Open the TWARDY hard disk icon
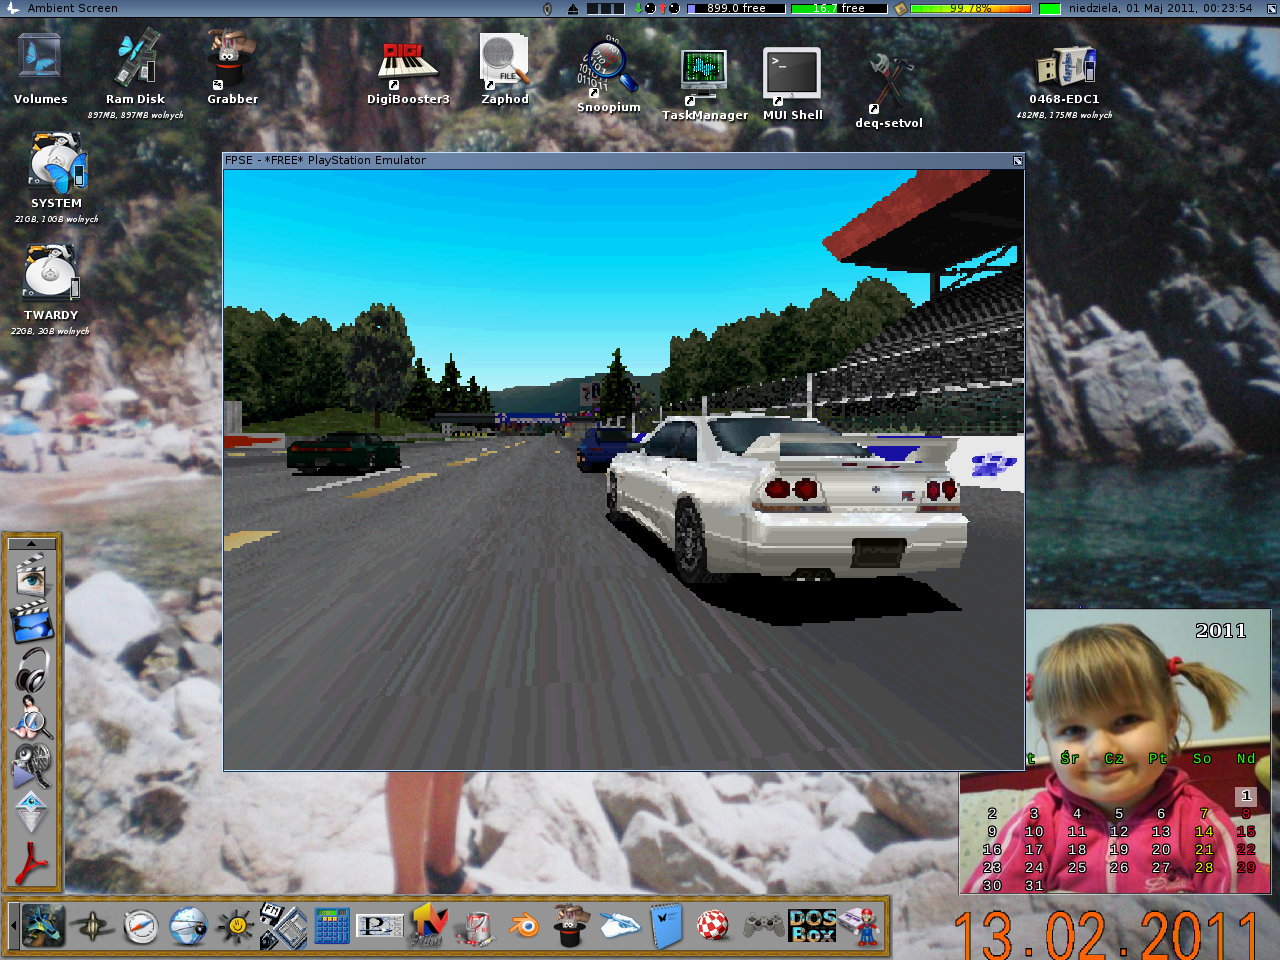The image size is (1280, 960). [x=51, y=274]
